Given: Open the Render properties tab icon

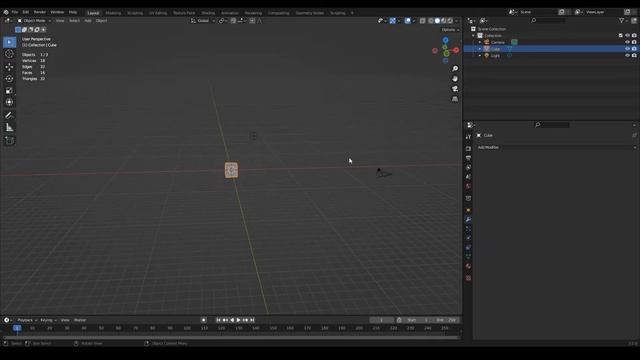Looking at the screenshot, I should point(468,149).
